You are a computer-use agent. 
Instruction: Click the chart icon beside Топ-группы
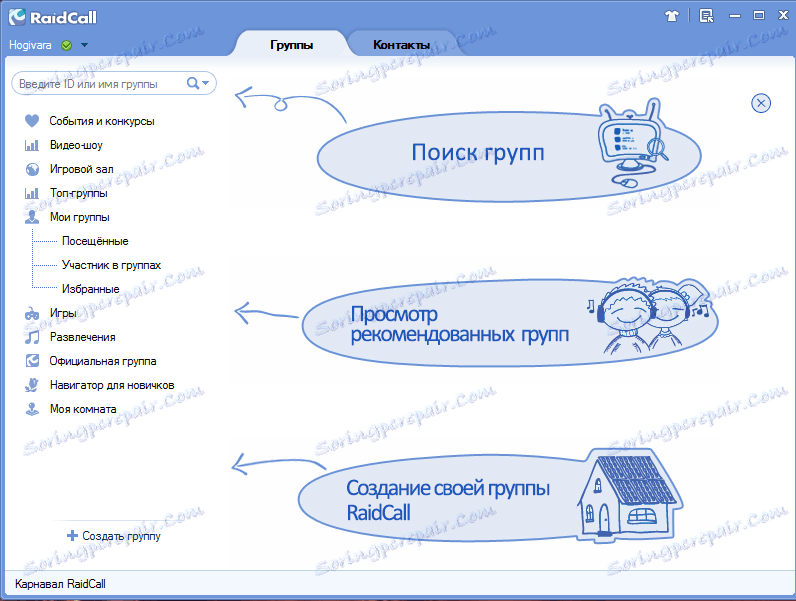click(32, 193)
